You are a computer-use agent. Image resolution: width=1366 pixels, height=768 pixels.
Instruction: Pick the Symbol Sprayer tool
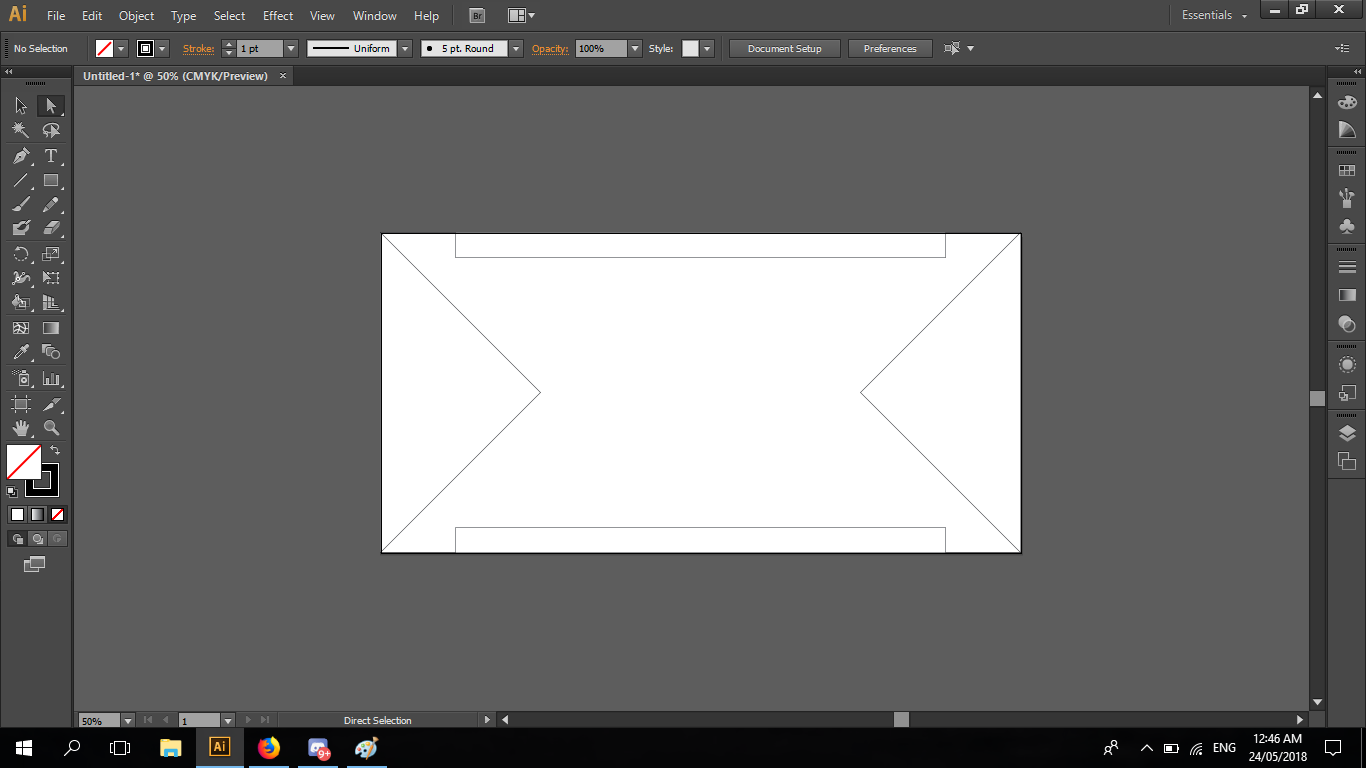coord(21,379)
